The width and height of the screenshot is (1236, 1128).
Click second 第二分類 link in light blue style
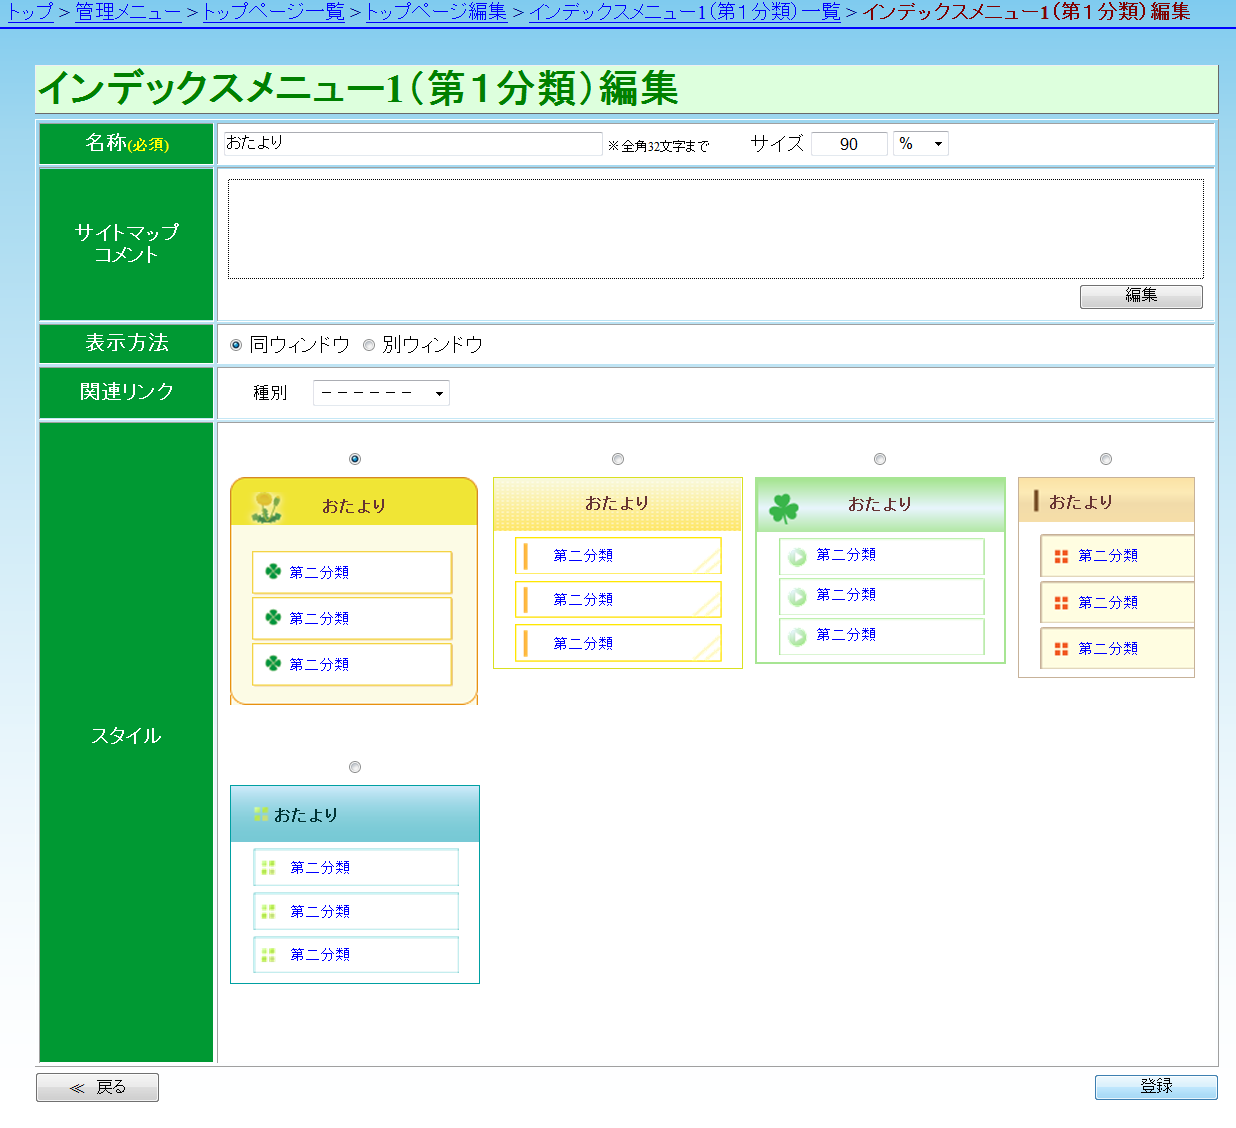point(320,912)
